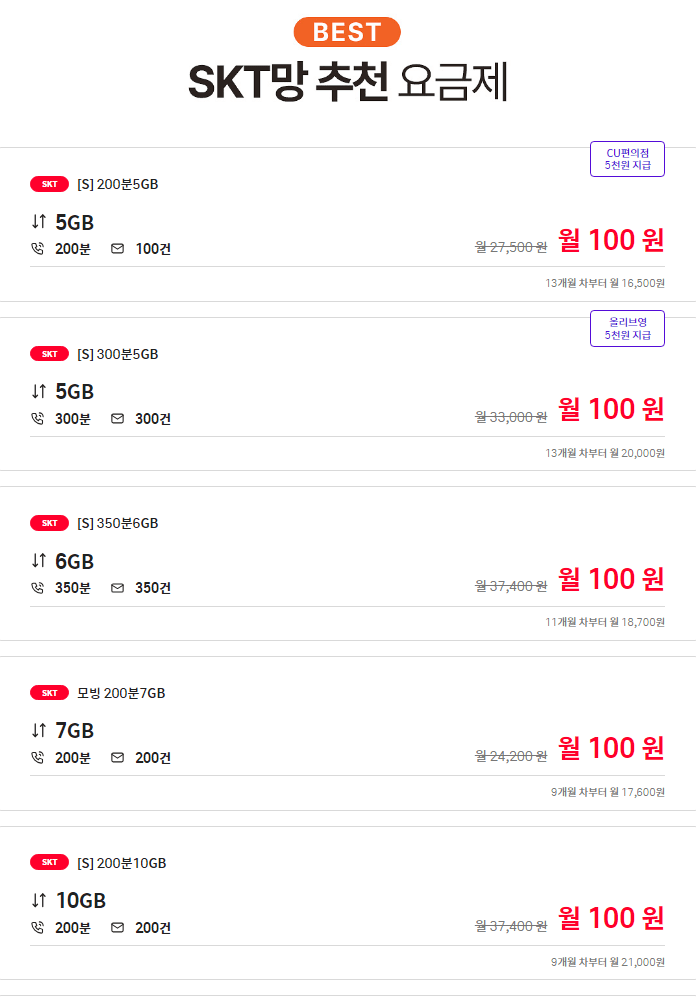Click the data arrows icon next to 7GB
This screenshot has width=696, height=997.
pos(36,731)
